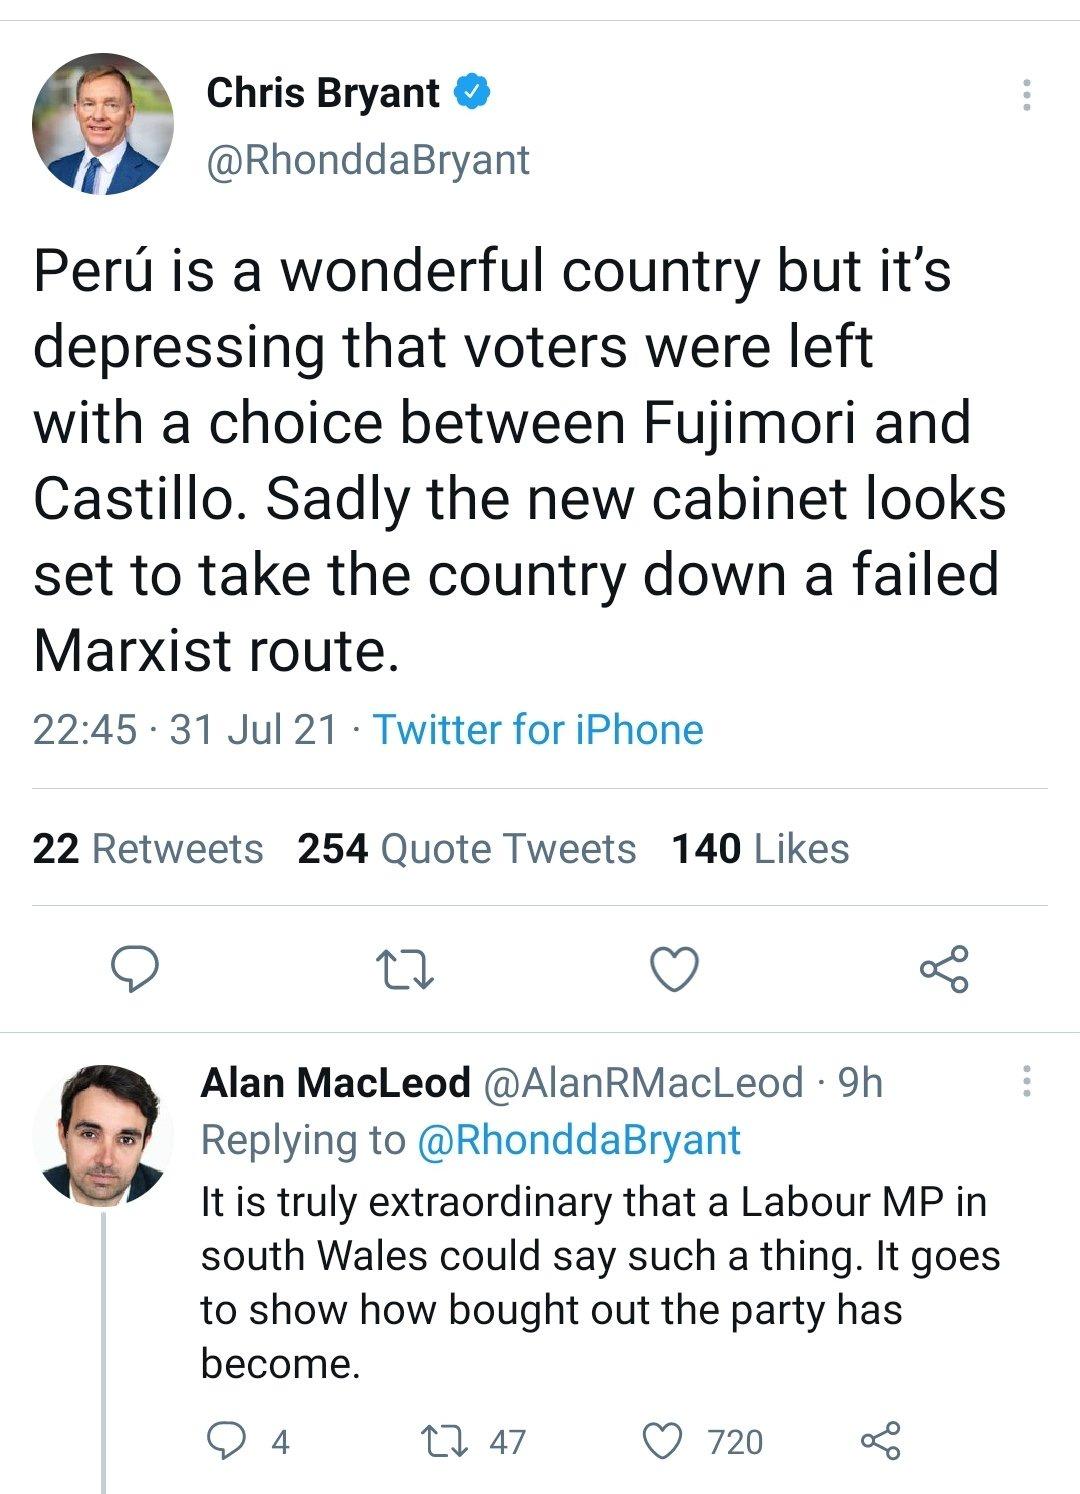Open more options on Chris Bryant's tweet

pos(1025,95)
